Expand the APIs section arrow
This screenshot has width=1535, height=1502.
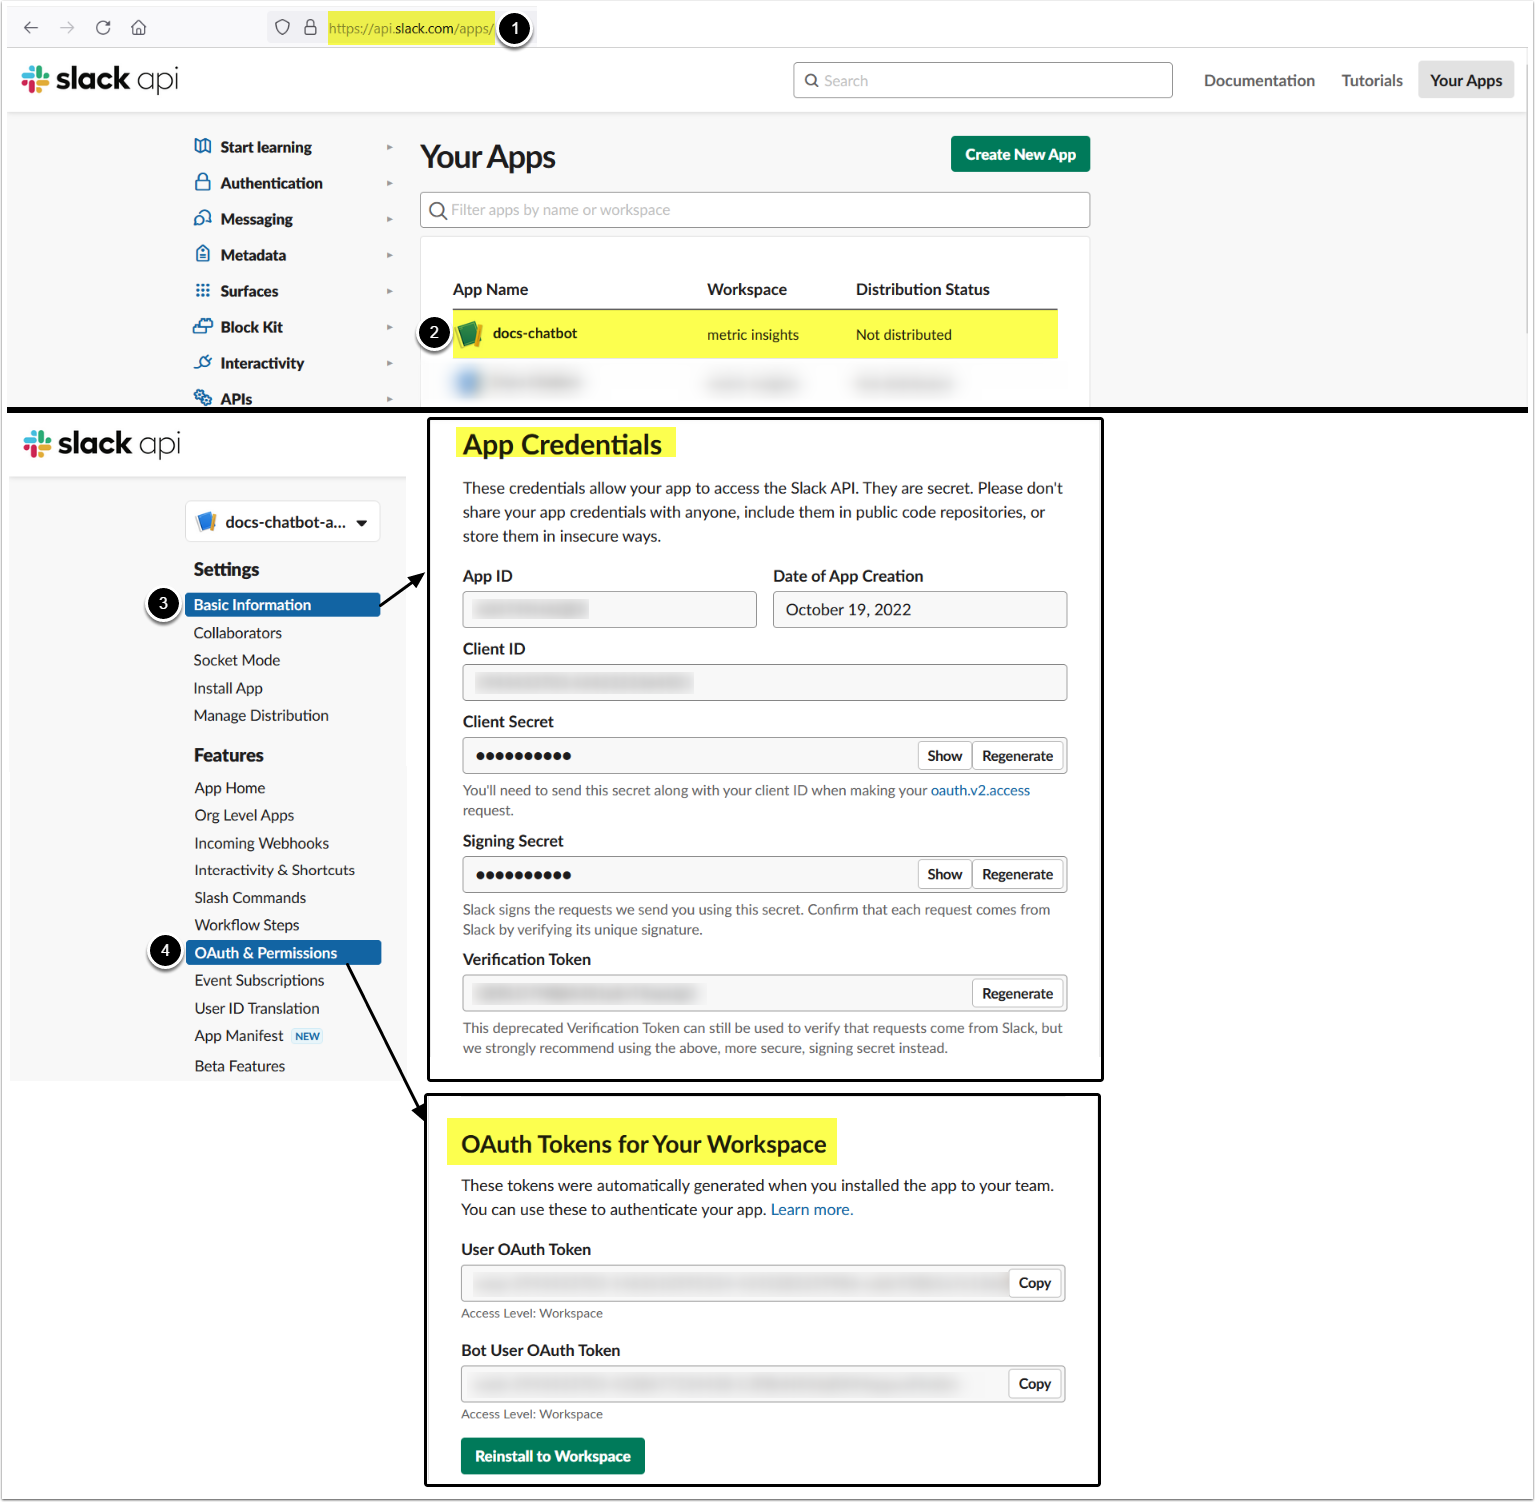[x=390, y=399]
